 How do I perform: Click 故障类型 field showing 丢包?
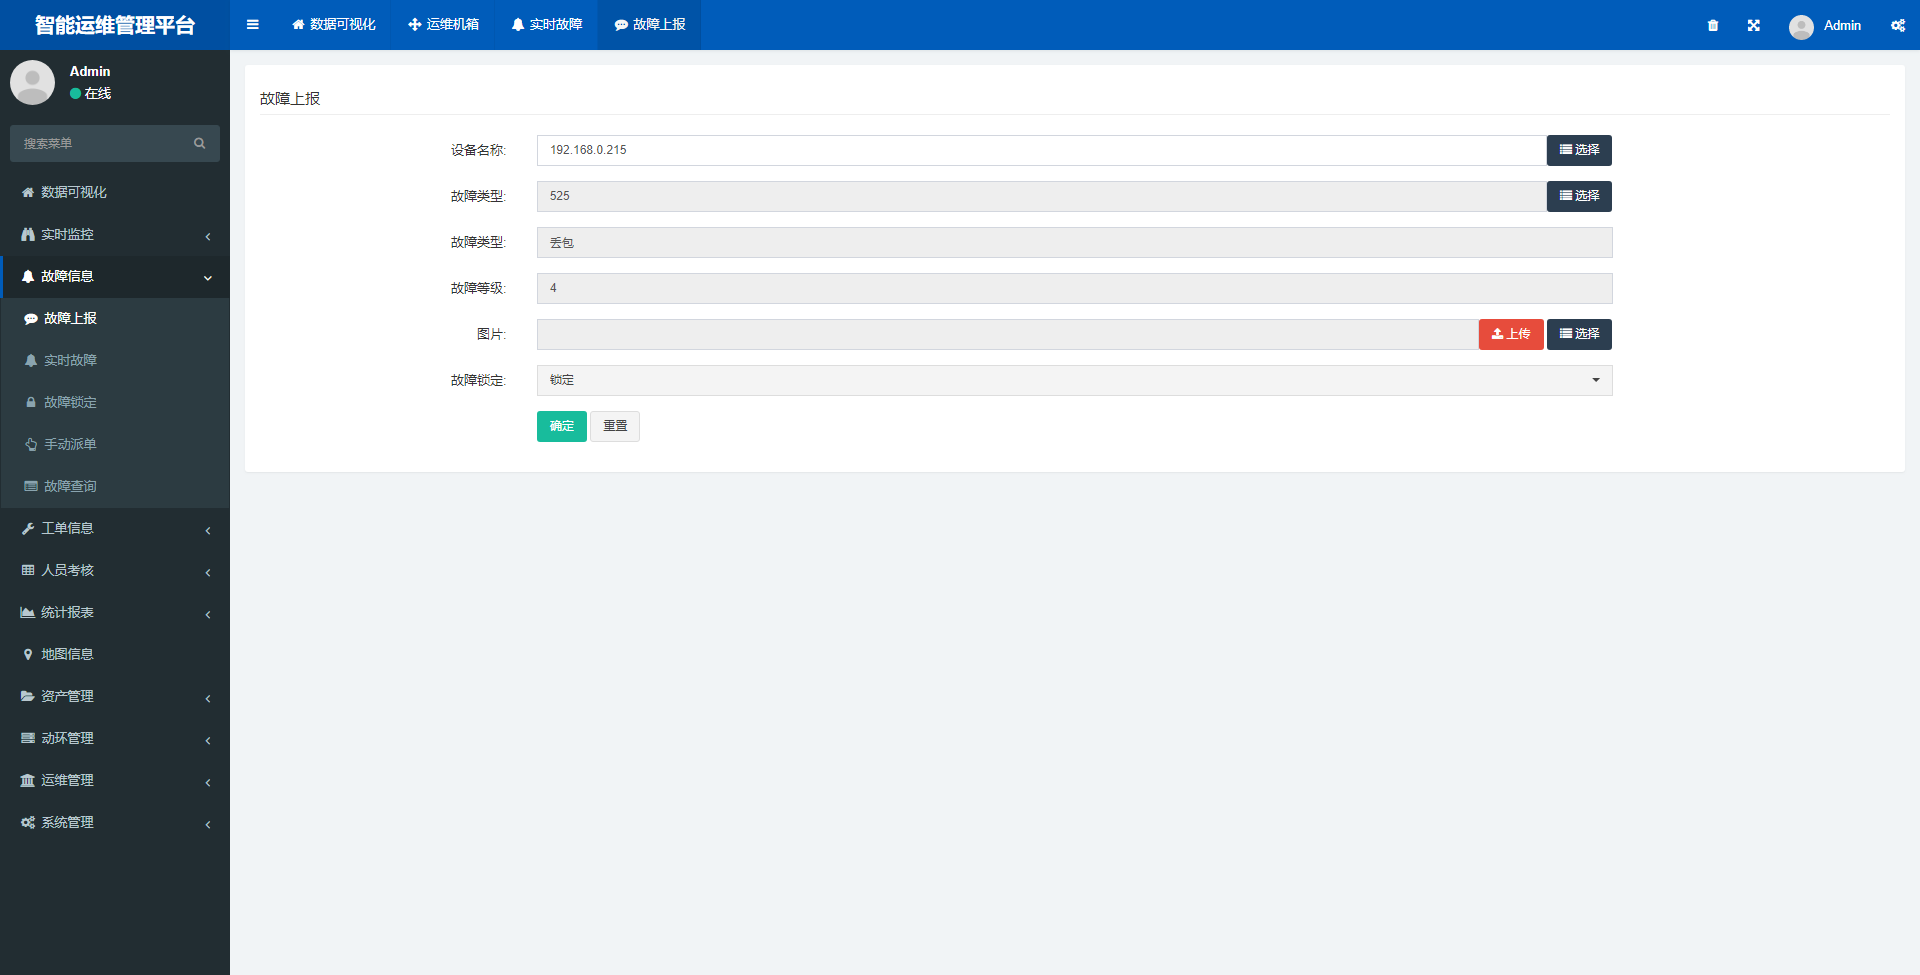click(1074, 242)
